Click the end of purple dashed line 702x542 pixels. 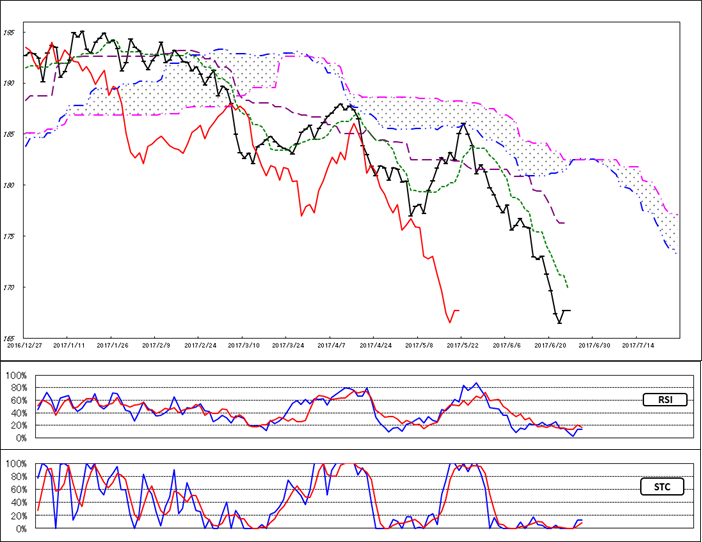click(x=565, y=223)
